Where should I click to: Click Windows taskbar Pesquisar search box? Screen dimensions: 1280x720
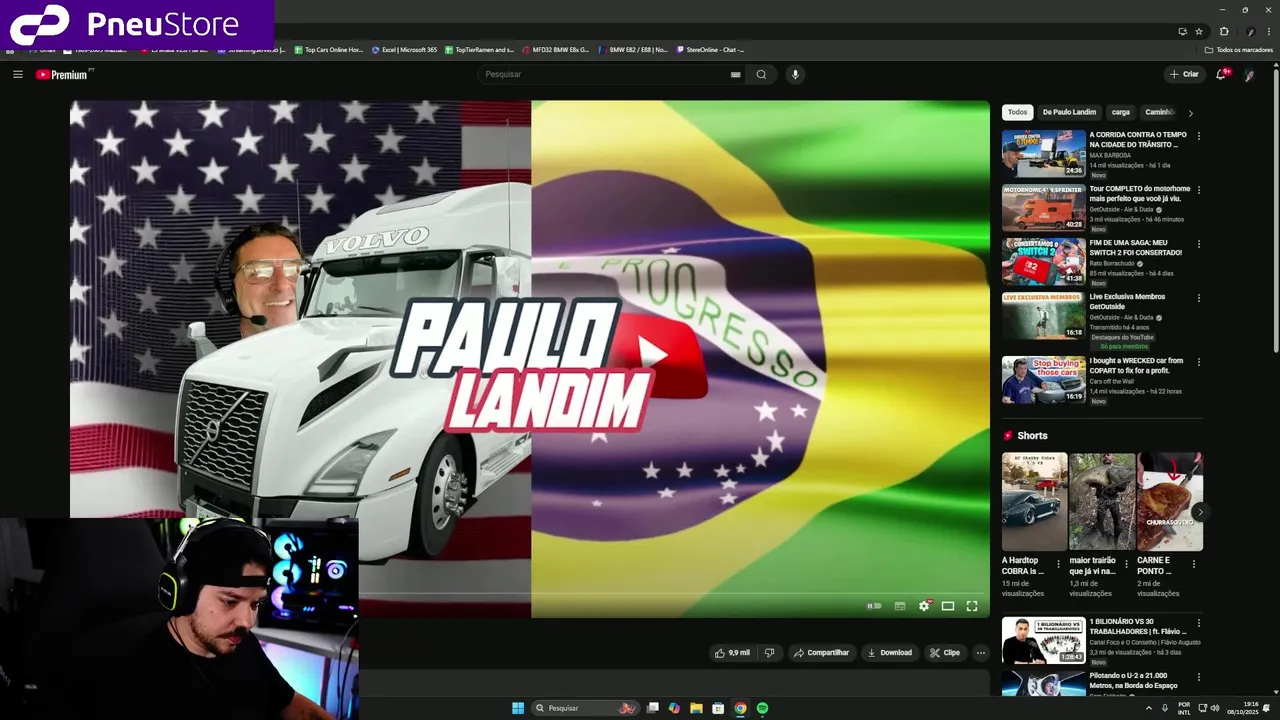click(586, 708)
